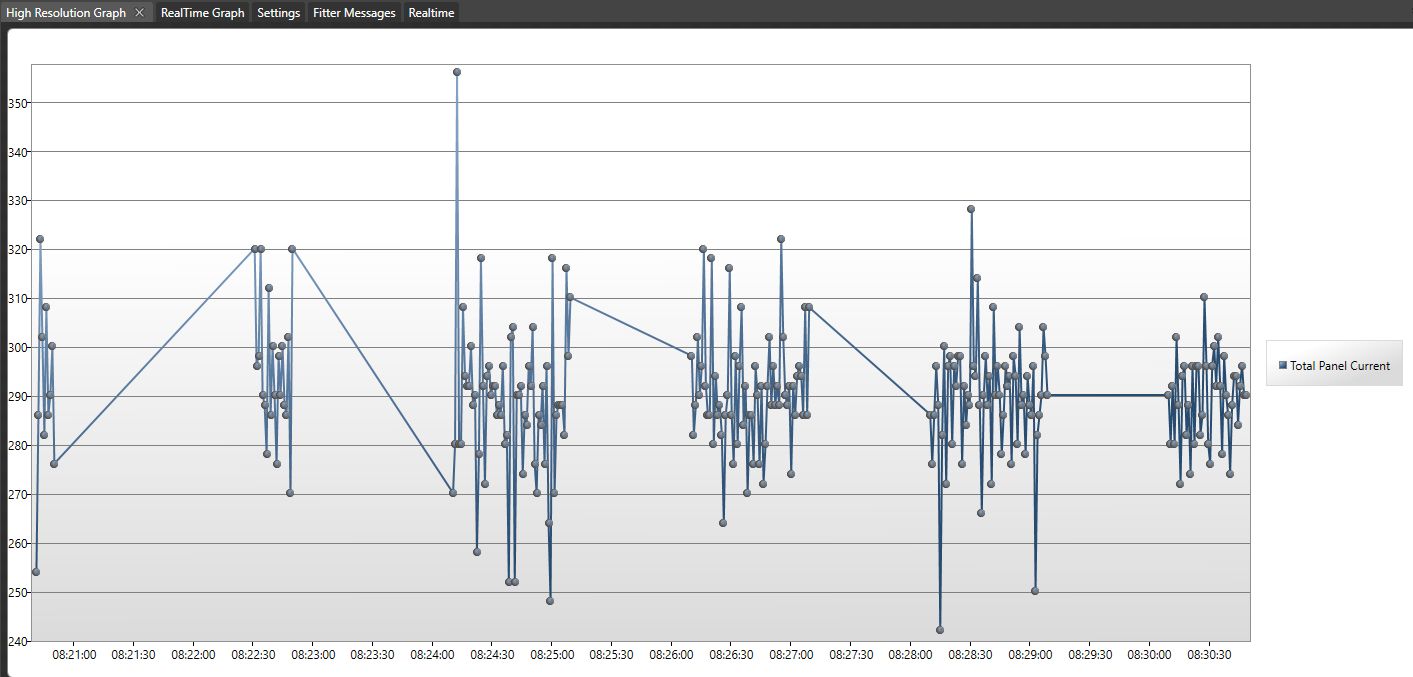Viewport: 1413px width, 677px height.
Task: Go to the Realtime tab
Action: pos(431,13)
